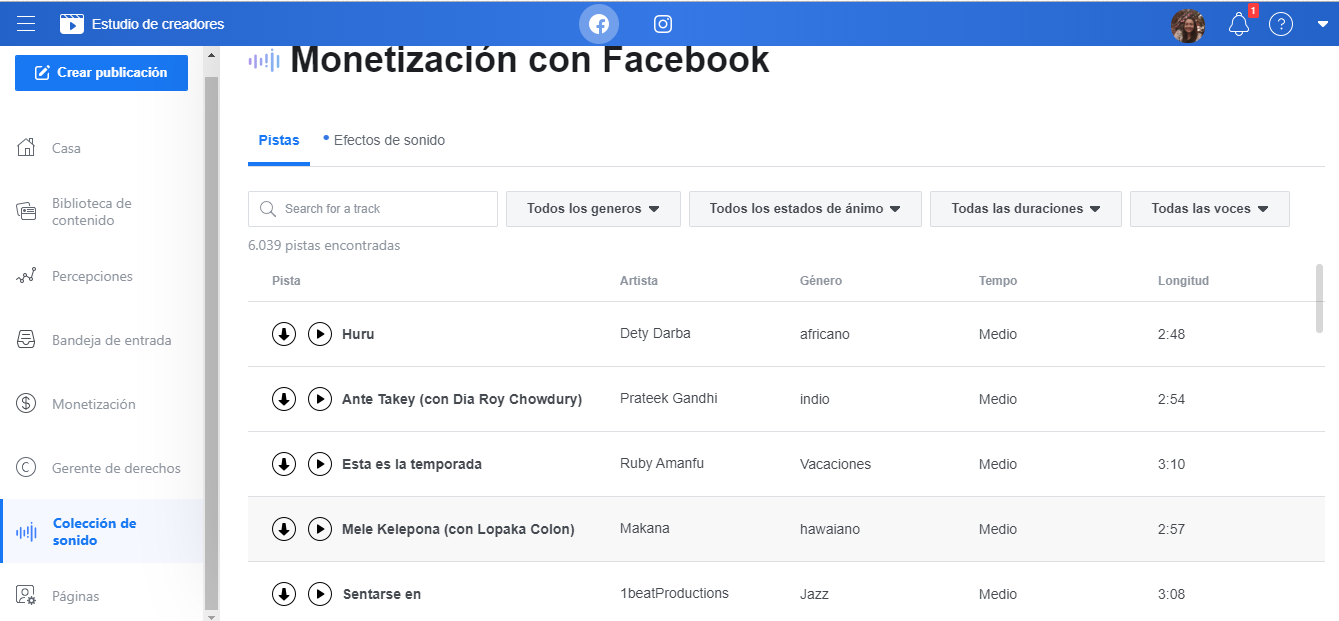The height and width of the screenshot is (621, 1339).
Task: Switch to Instagram platform icon
Action: coord(663,24)
